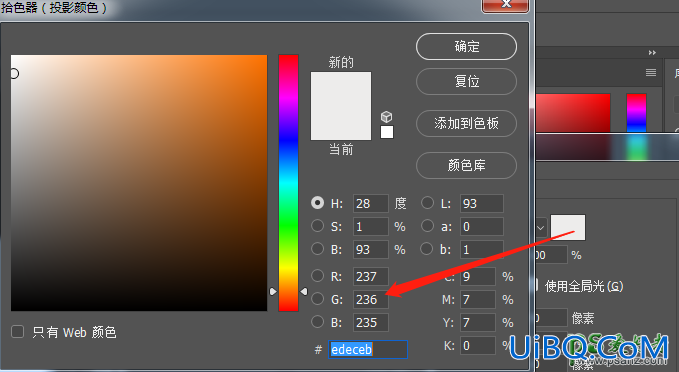Screen dimensions: 679x372
Task: Click inside the large color field square
Action: (139, 183)
